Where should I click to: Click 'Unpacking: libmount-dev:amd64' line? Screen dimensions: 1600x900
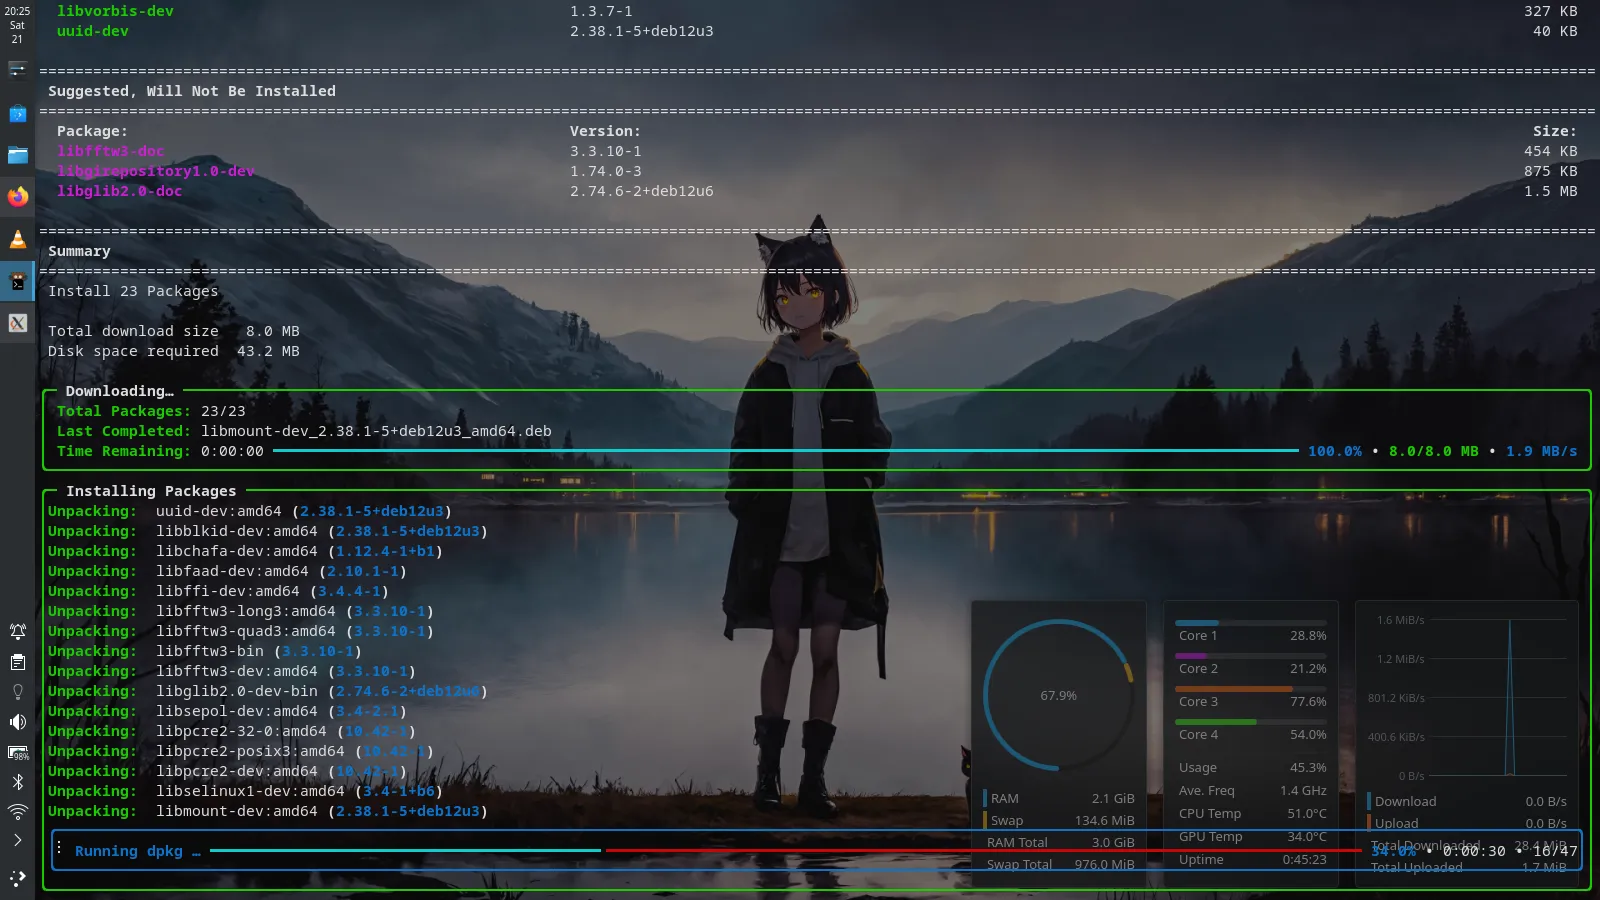267,811
